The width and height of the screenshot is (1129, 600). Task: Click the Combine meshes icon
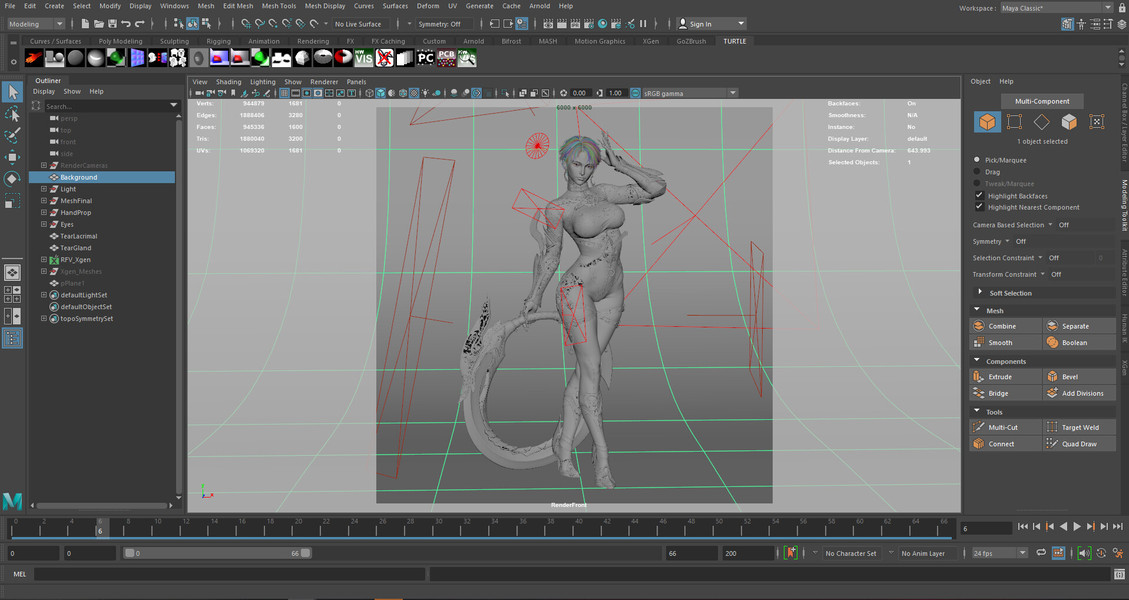pyautogui.click(x=979, y=326)
